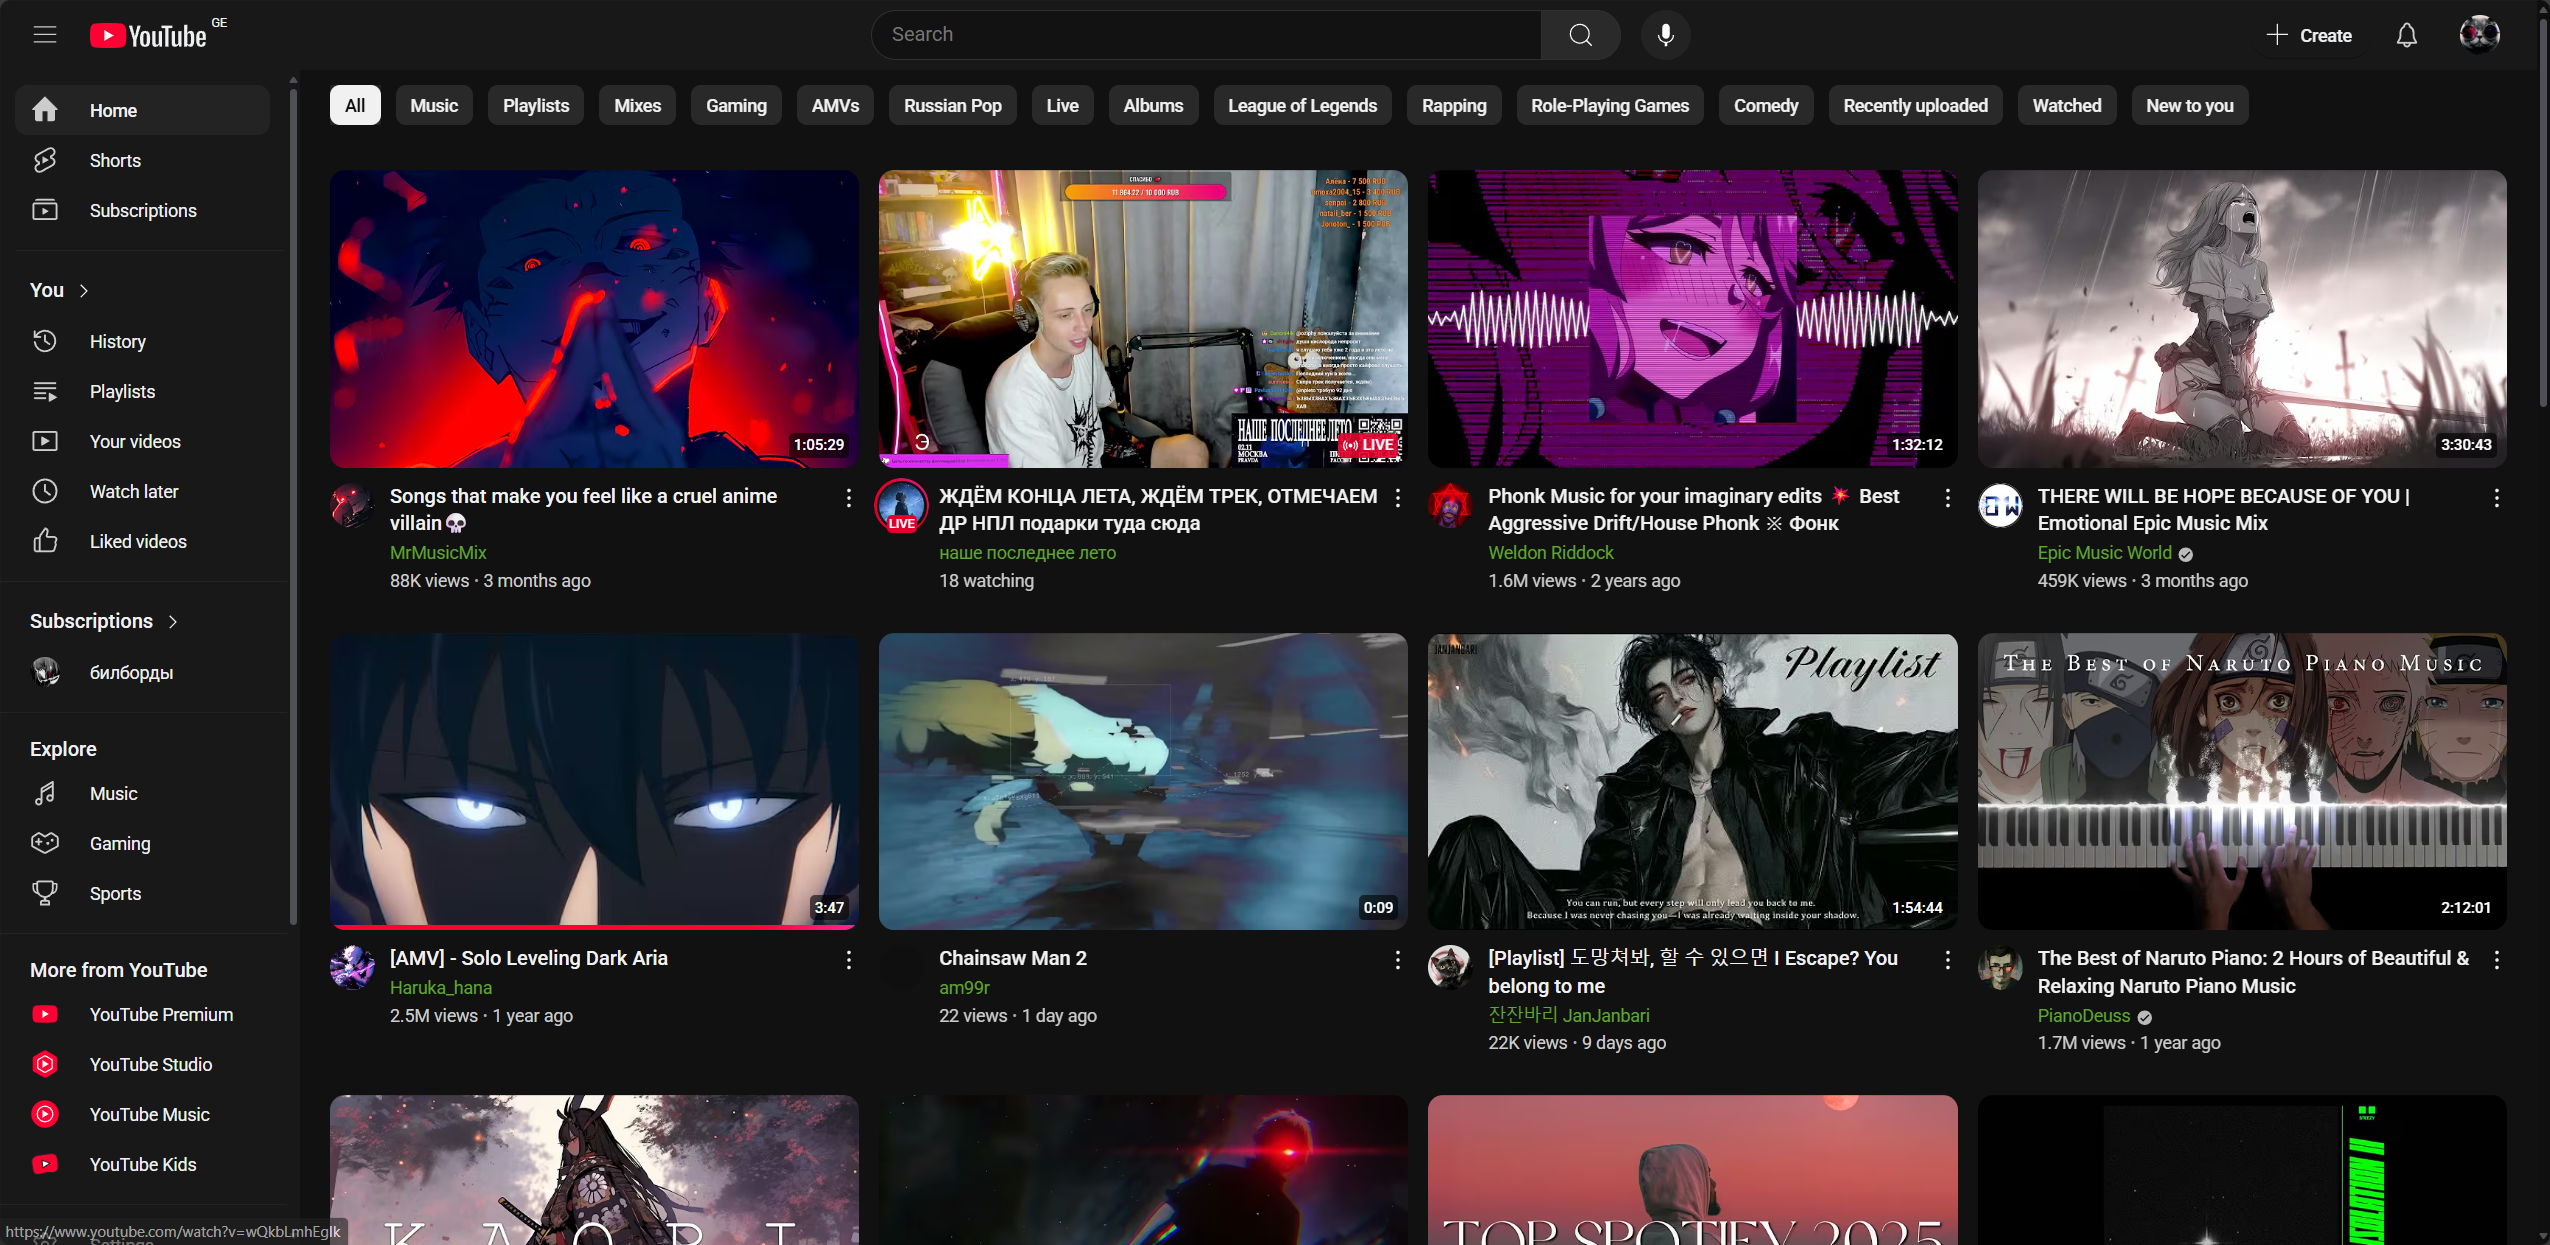Open Liked videos thumbs-up item

pos(138,541)
